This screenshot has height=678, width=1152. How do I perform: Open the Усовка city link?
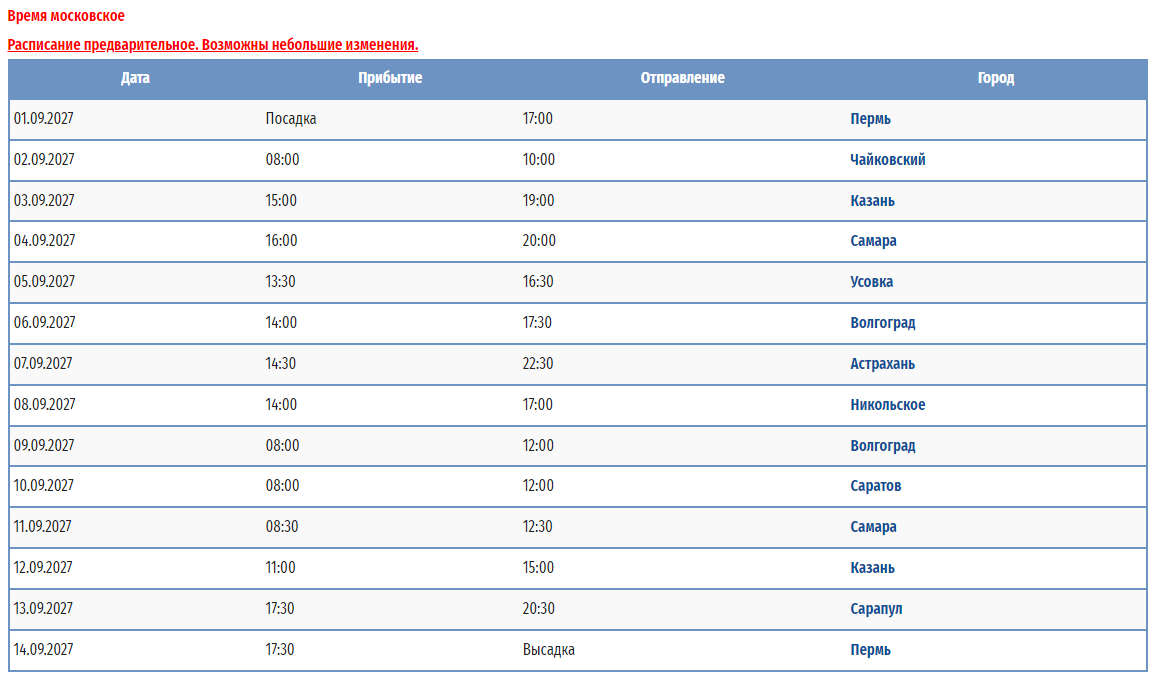point(871,282)
